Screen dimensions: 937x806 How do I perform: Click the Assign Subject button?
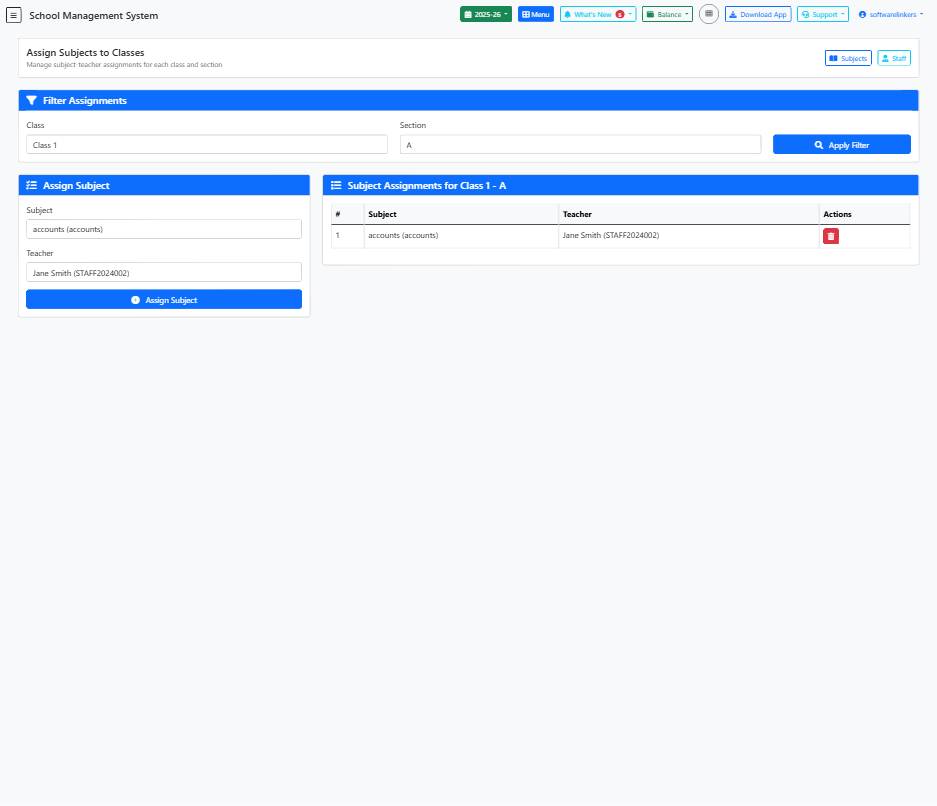coord(163,299)
